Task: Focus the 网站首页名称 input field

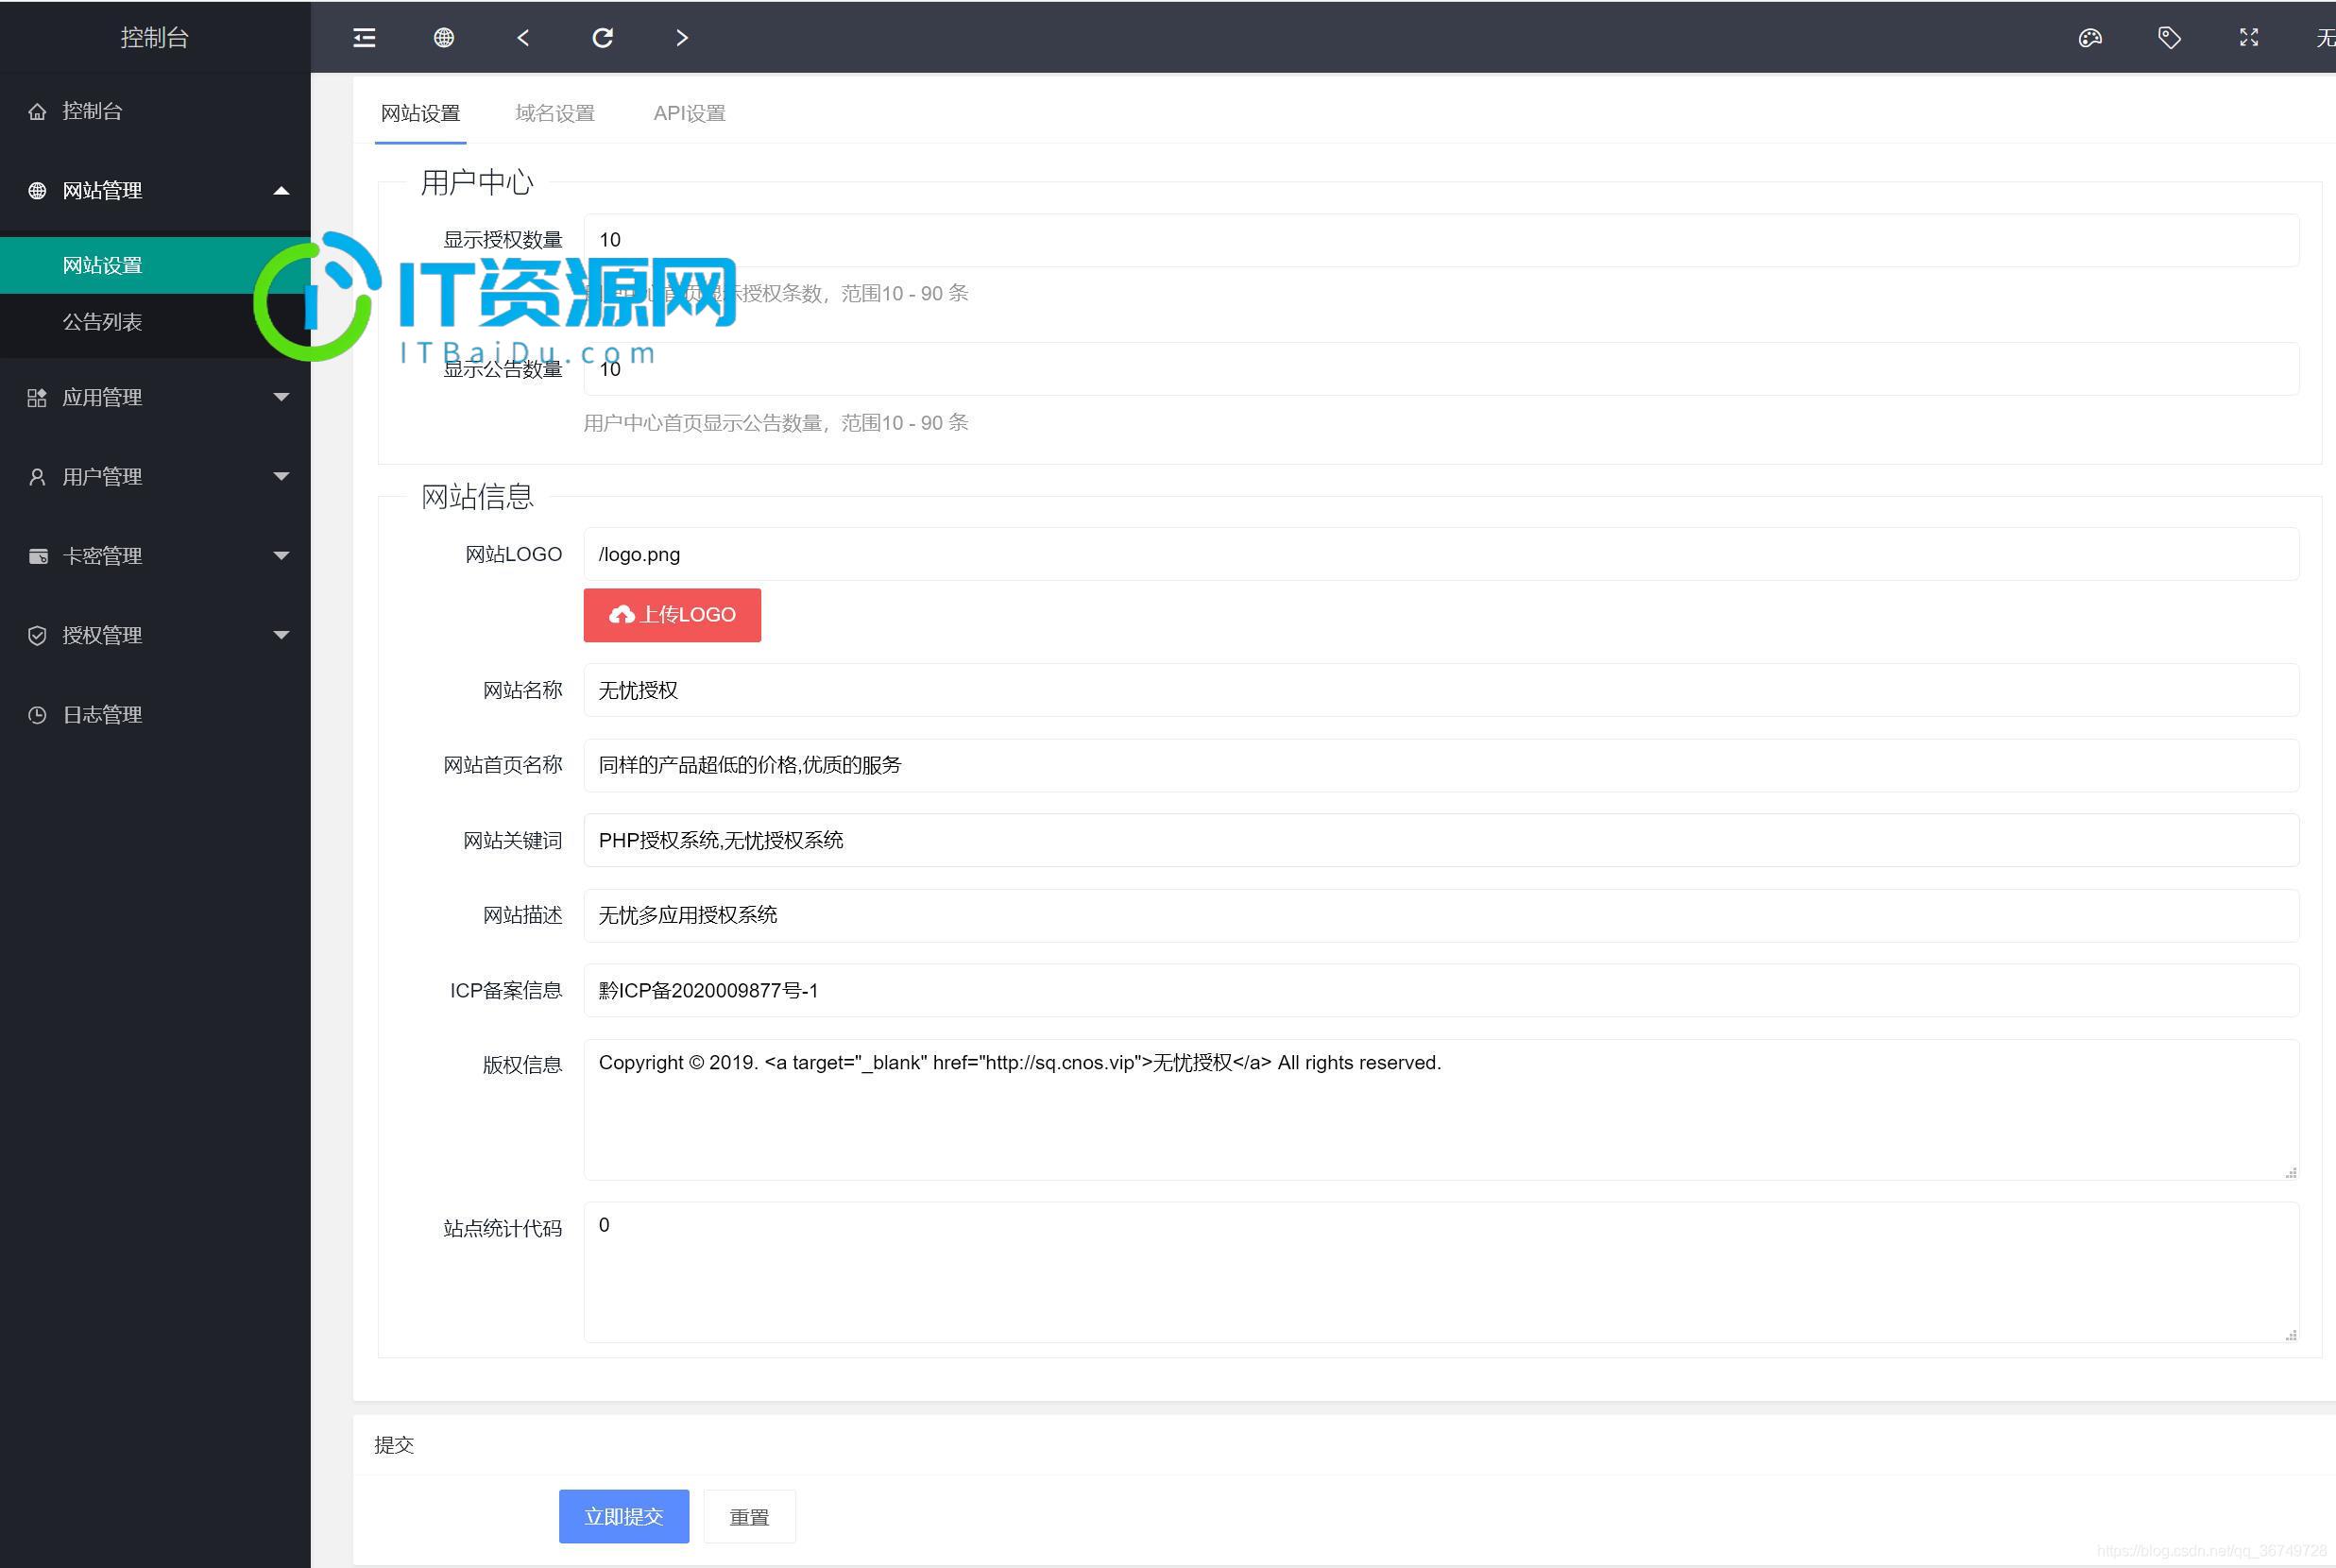Action: (1441, 765)
